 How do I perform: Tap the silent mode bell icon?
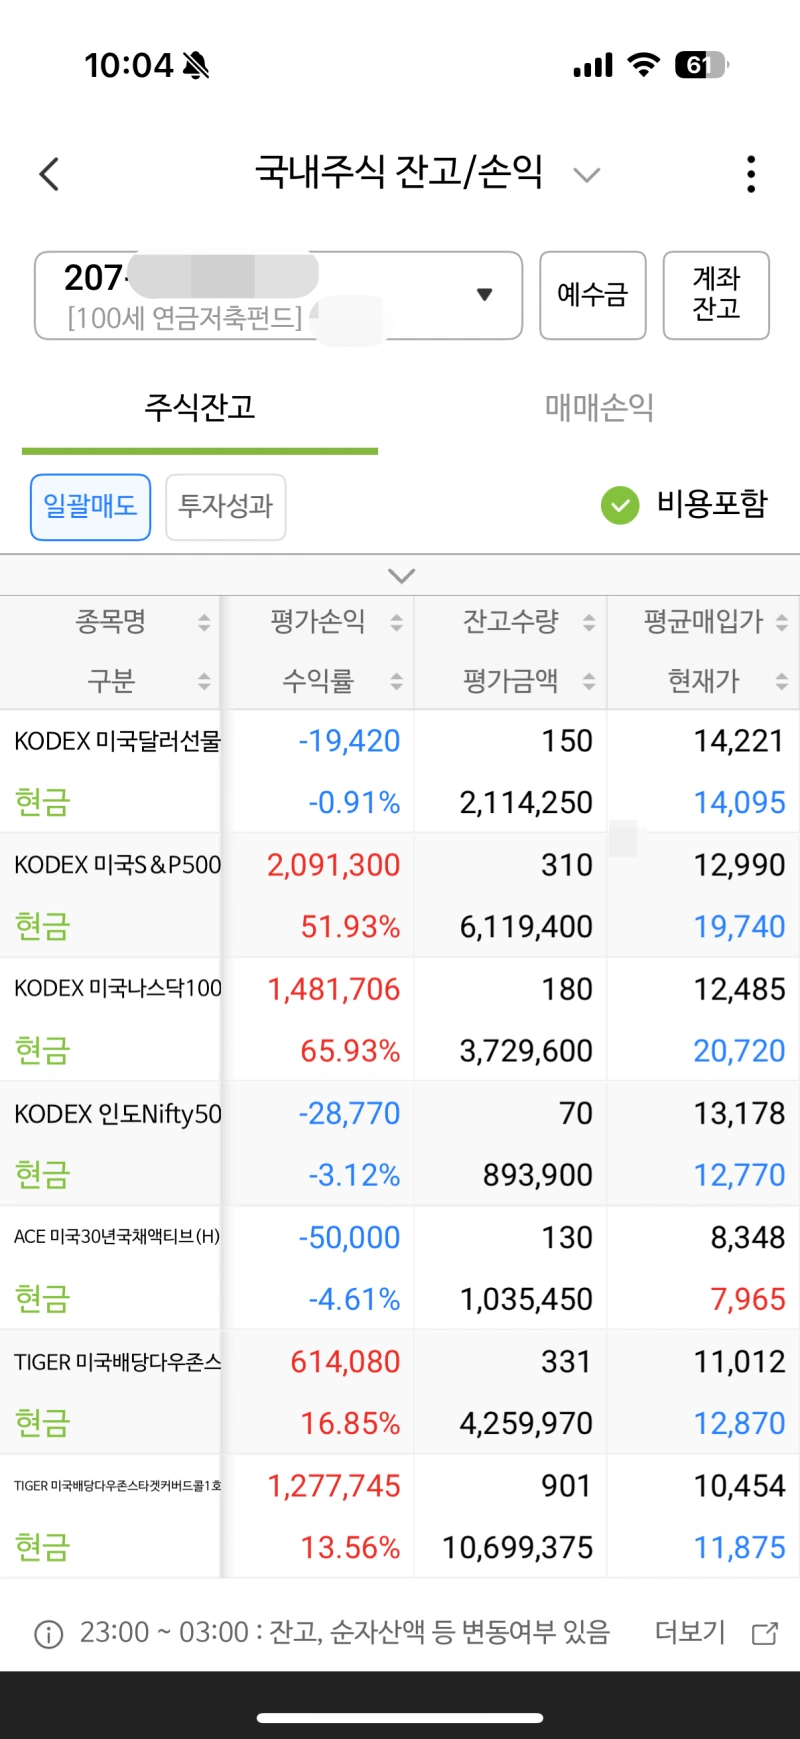tap(196, 66)
